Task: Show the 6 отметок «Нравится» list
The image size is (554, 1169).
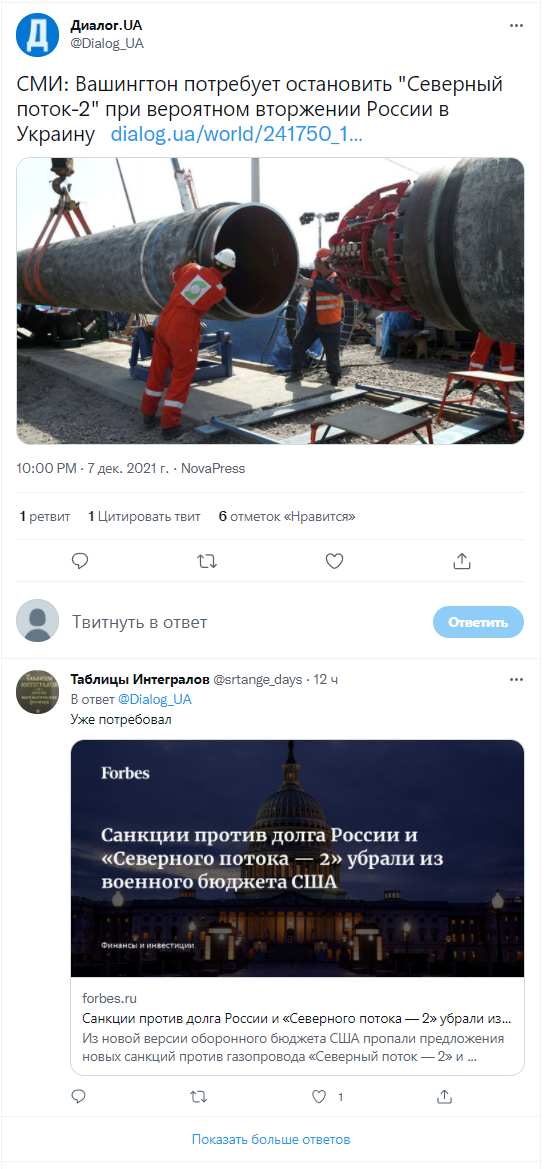Action: 287,516
